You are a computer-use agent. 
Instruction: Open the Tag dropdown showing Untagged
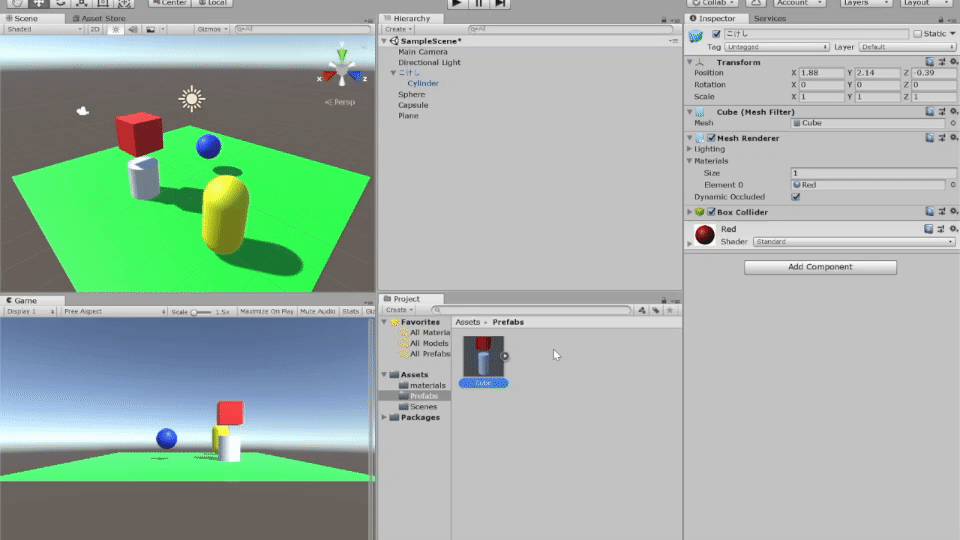click(778, 47)
